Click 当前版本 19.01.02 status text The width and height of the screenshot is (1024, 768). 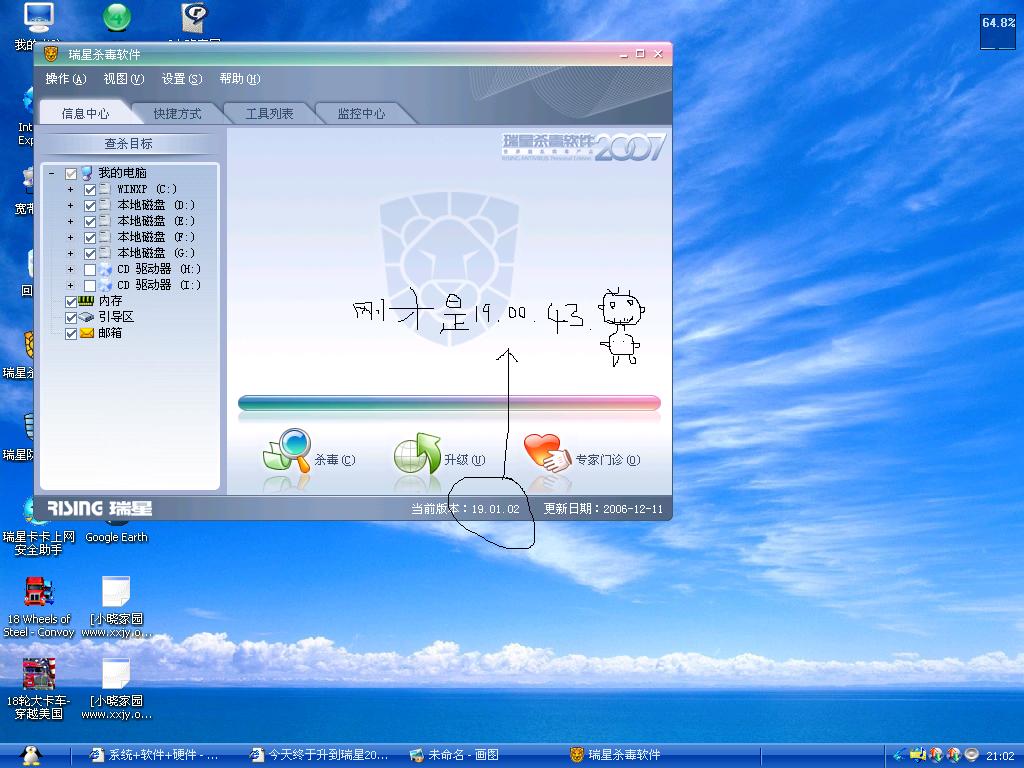point(465,509)
